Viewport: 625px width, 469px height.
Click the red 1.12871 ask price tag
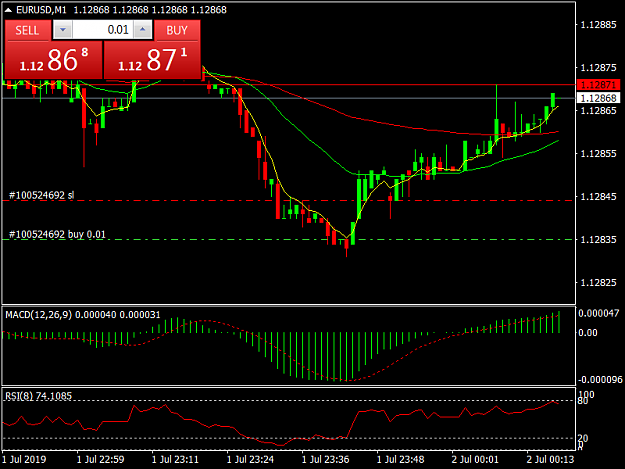(598, 85)
